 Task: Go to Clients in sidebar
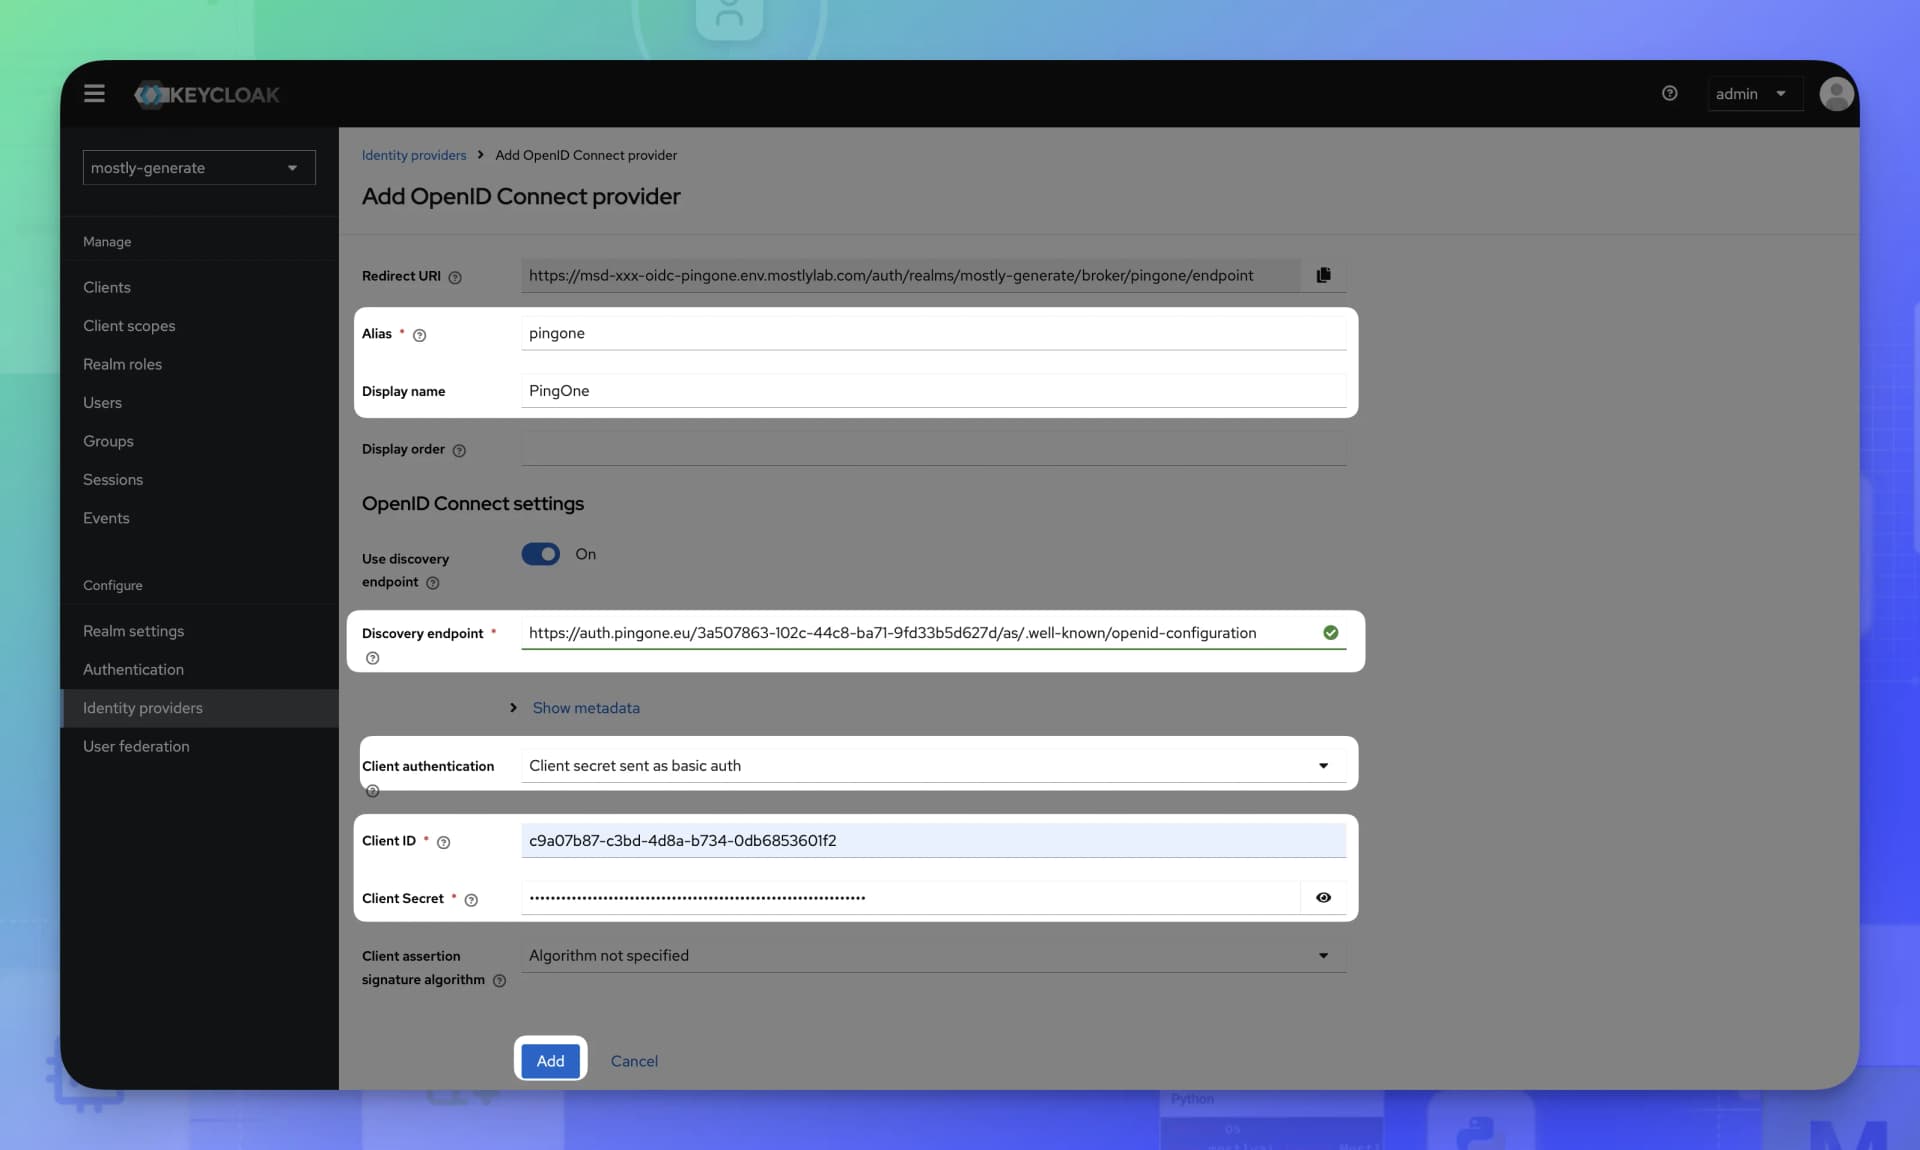pos(107,287)
